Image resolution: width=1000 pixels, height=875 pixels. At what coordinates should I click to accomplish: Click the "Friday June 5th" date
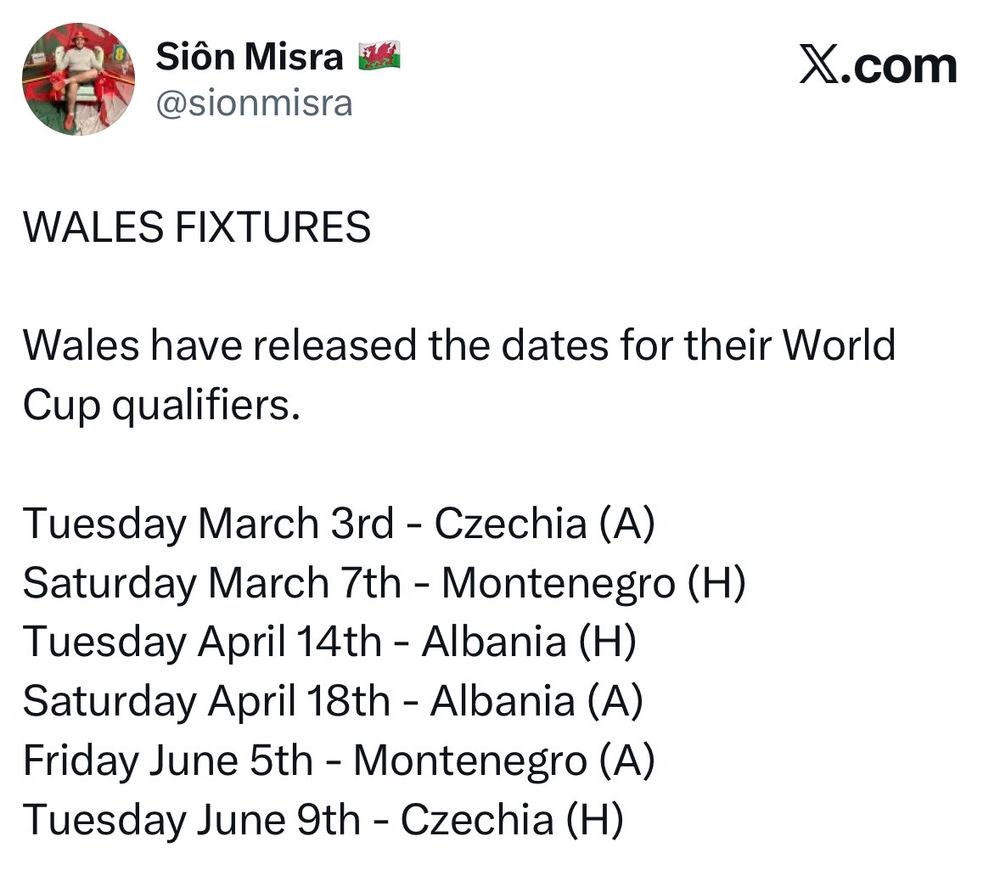[x=167, y=761]
